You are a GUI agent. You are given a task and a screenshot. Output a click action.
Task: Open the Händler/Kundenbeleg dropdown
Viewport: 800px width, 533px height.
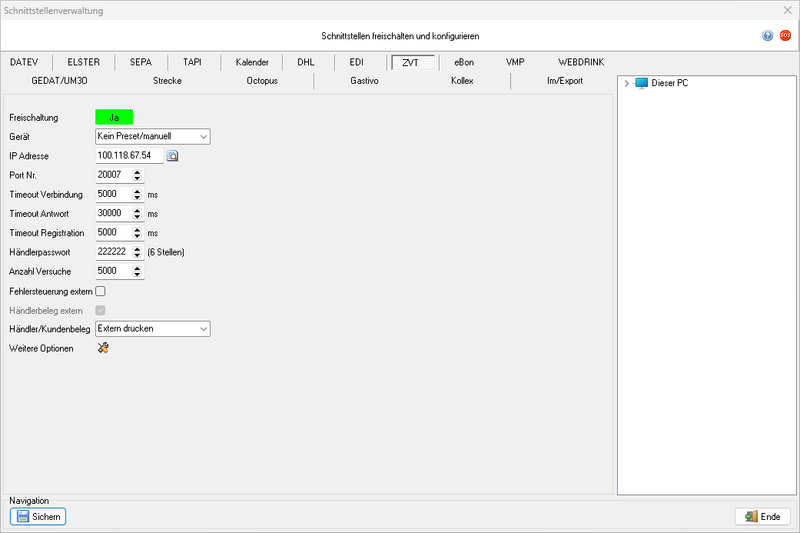[x=203, y=328]
